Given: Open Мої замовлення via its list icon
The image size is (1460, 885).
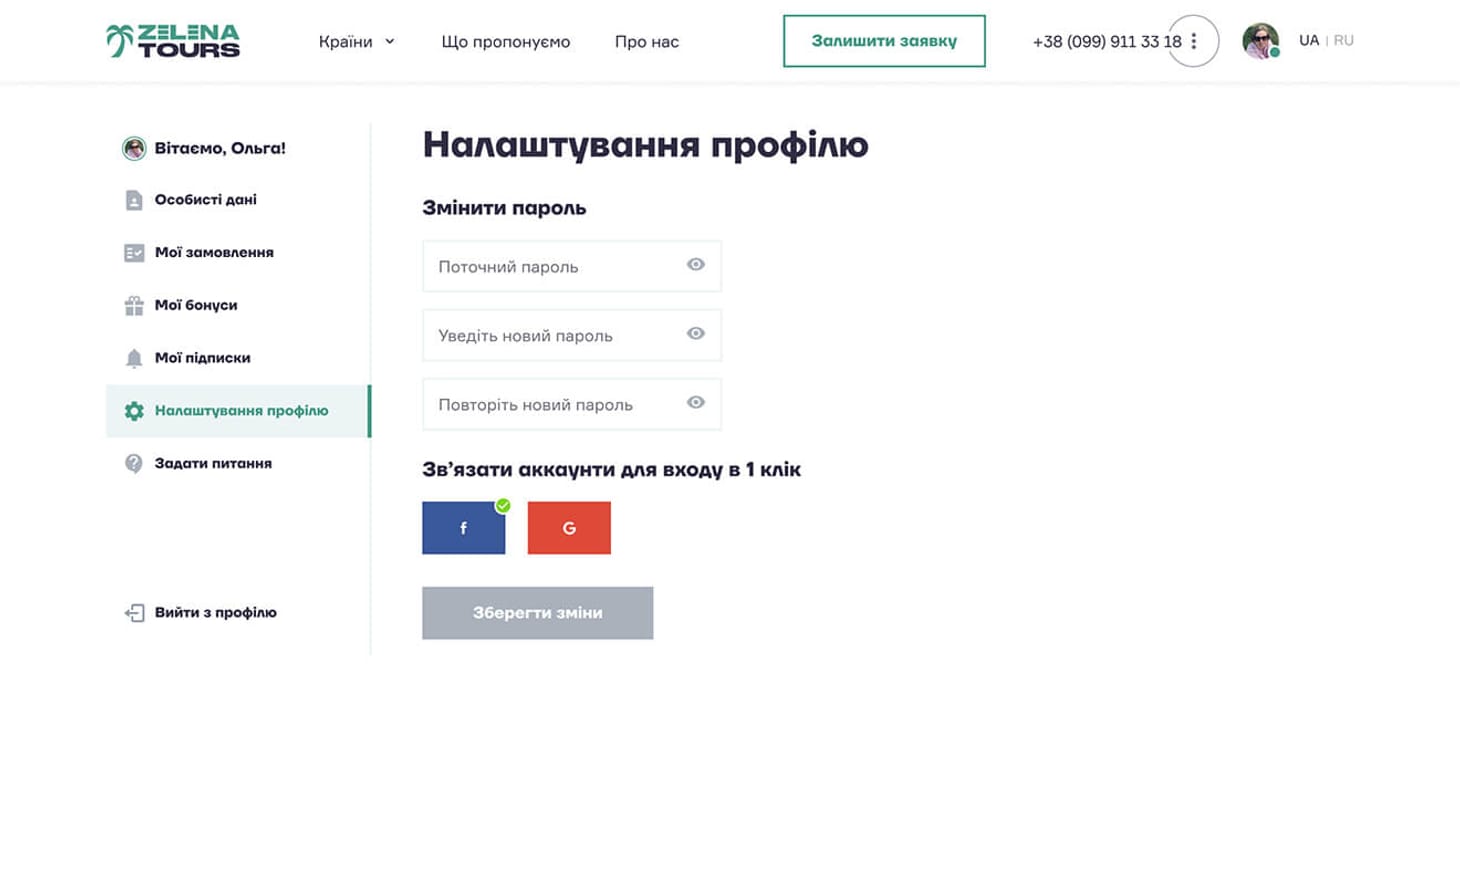Looking at the screenshot, I should click(132, 252).
